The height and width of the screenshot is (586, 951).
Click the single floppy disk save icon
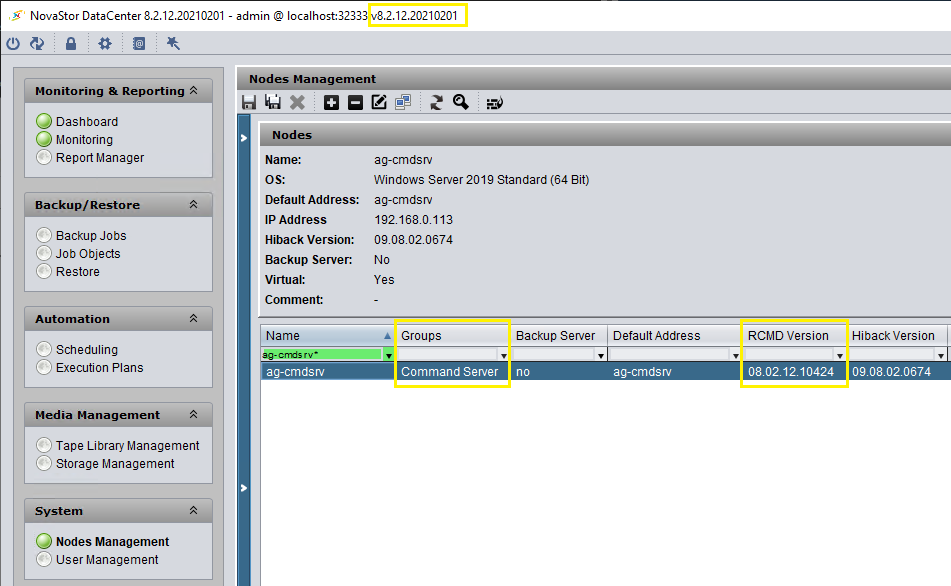pyautogui.click(x=249, y=103)
